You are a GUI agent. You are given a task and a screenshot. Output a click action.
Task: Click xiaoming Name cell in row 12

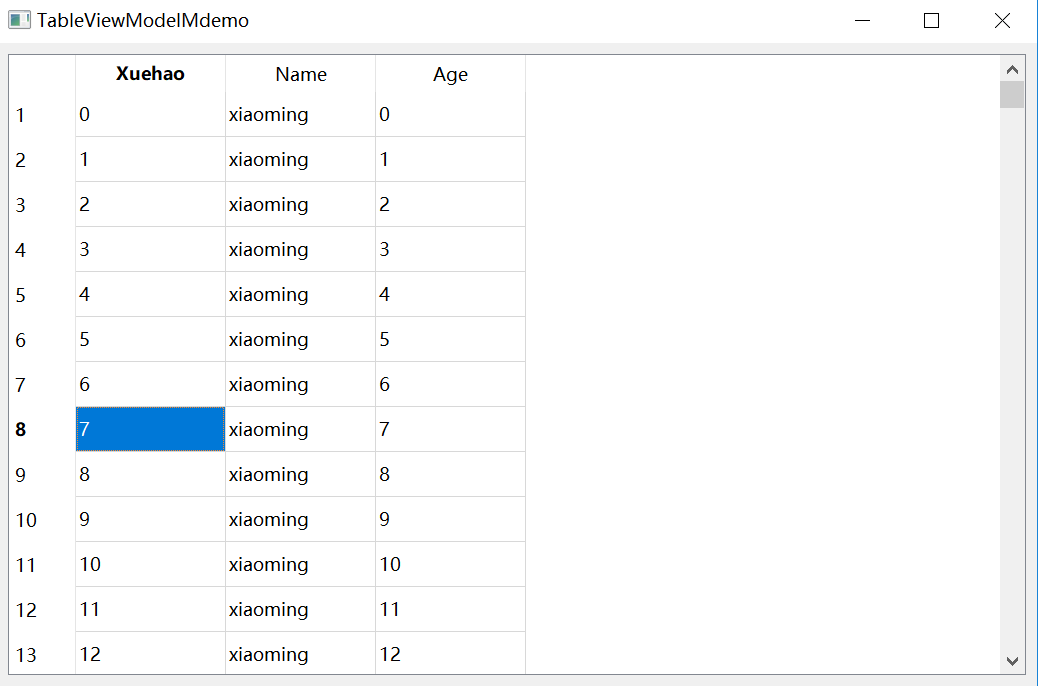click(301, 610)
